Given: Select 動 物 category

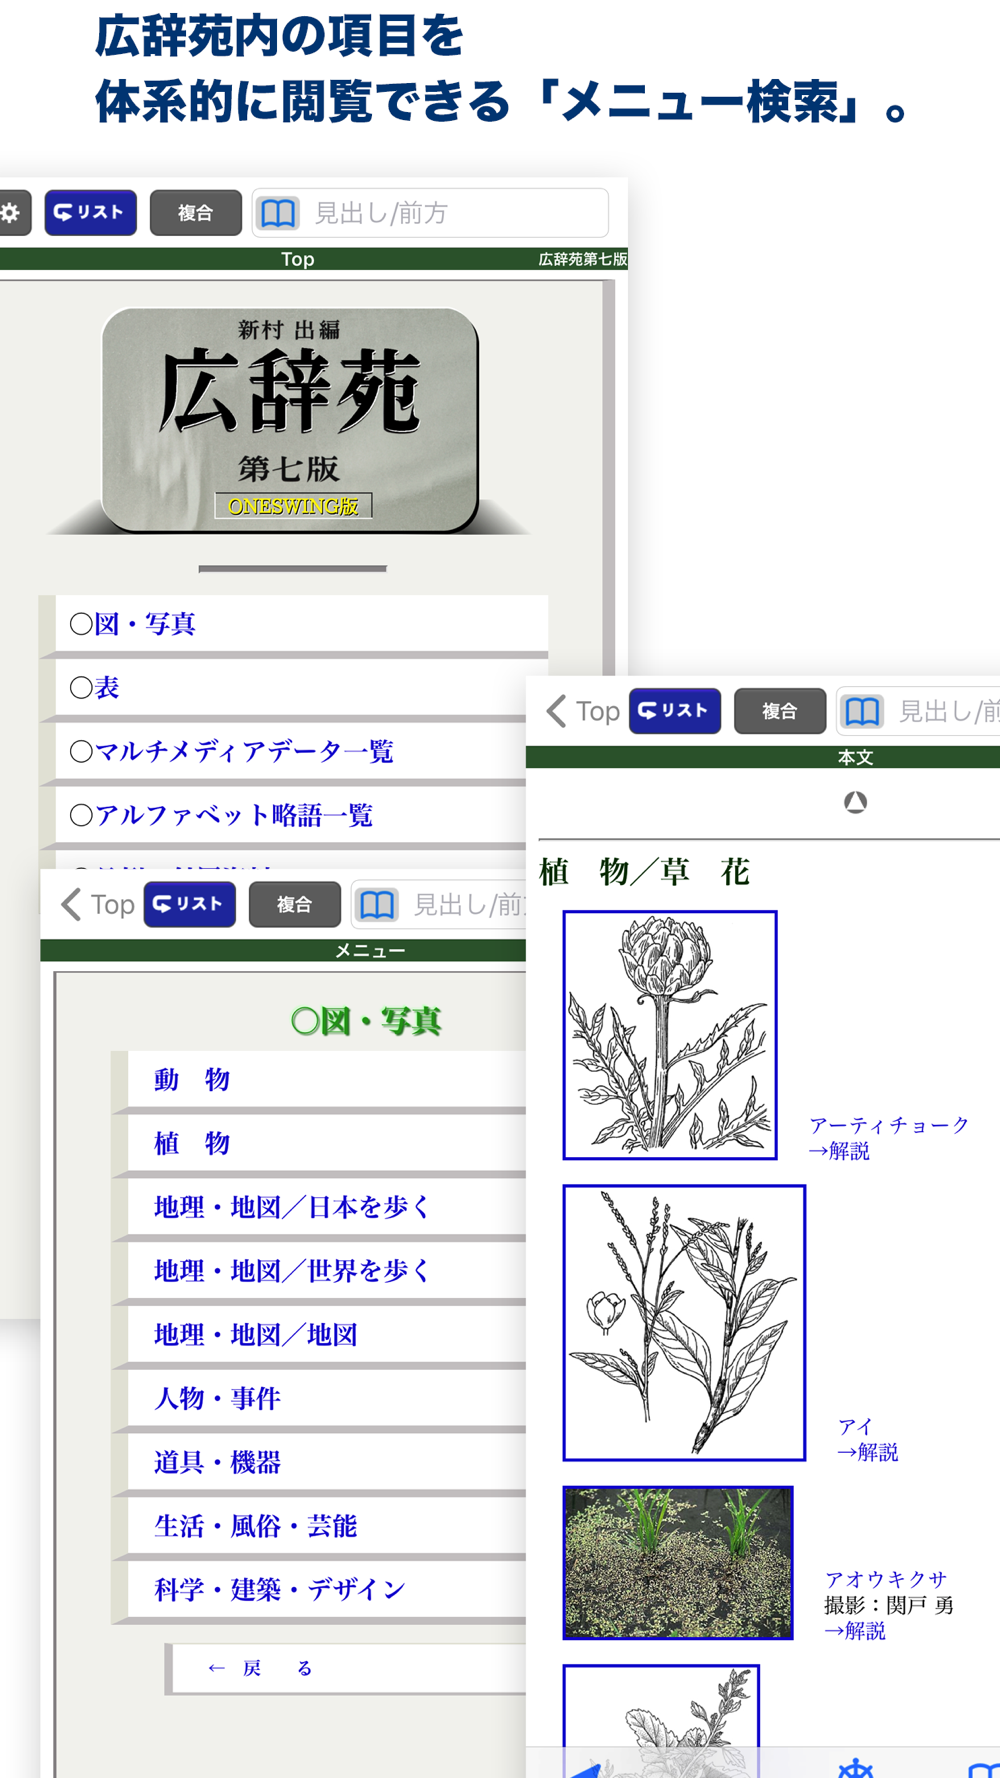Looking at the screenshot, I should 327,1080.
